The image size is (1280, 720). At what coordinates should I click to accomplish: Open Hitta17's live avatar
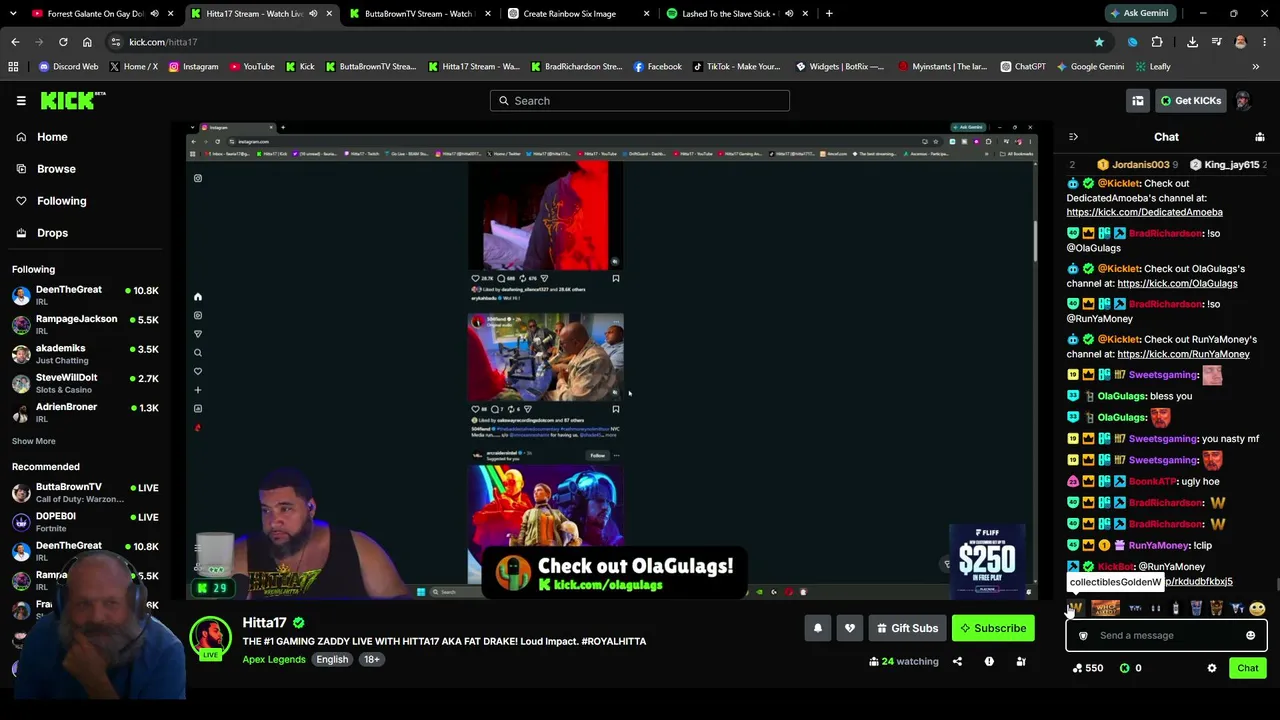(210, 639)
